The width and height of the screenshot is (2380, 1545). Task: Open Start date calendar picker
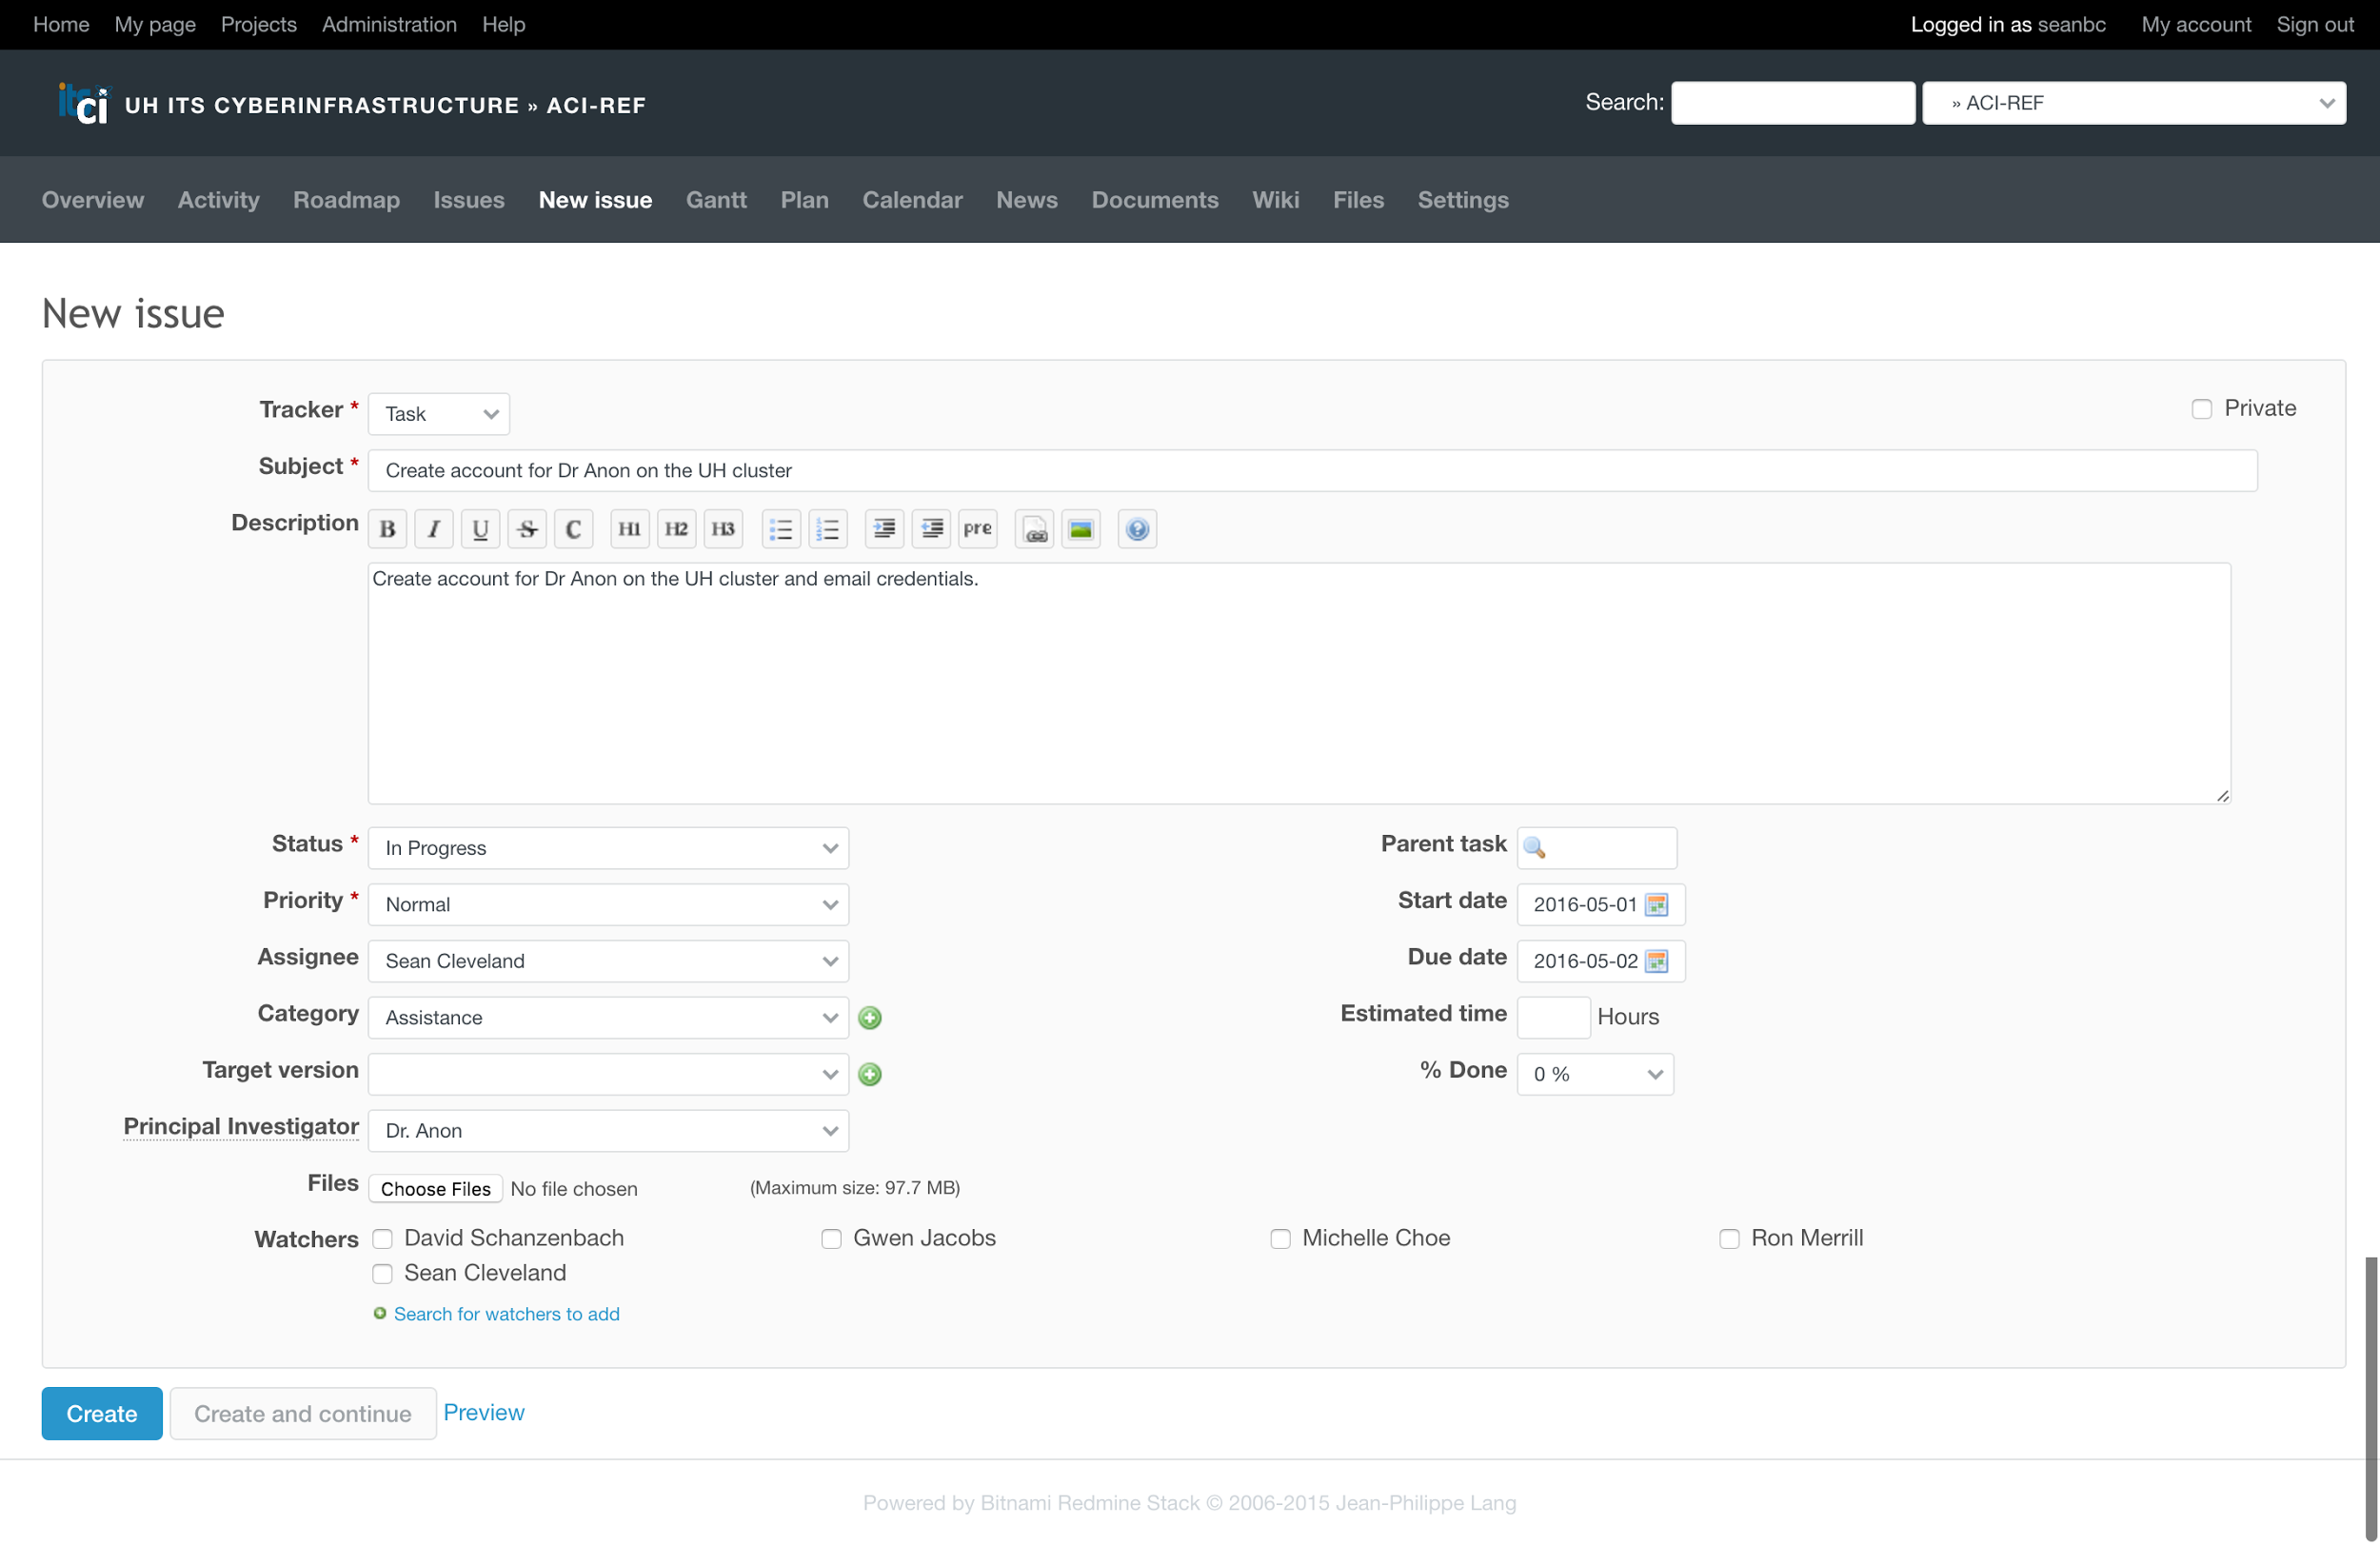1657,905
